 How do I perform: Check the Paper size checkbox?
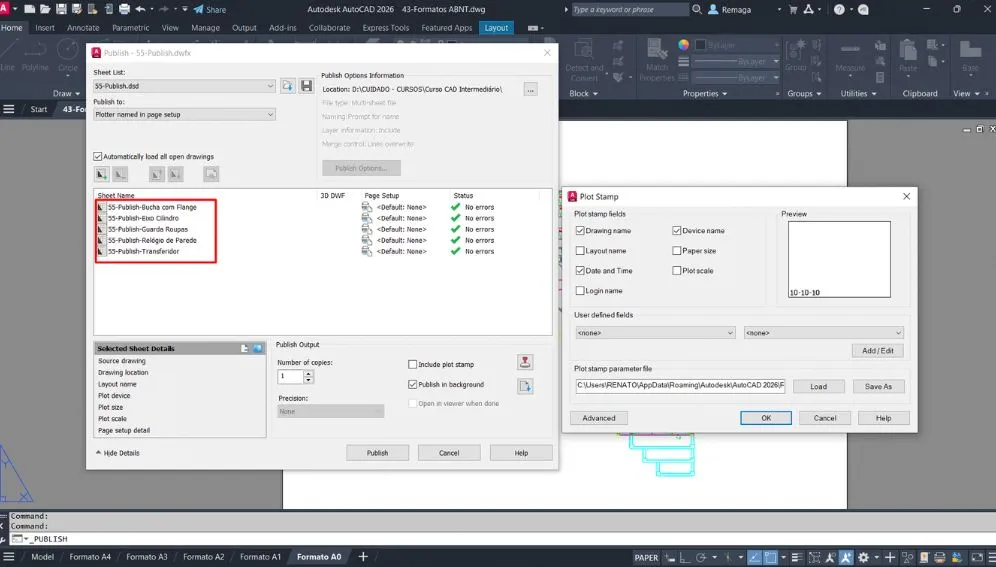[x=677, y=251]
